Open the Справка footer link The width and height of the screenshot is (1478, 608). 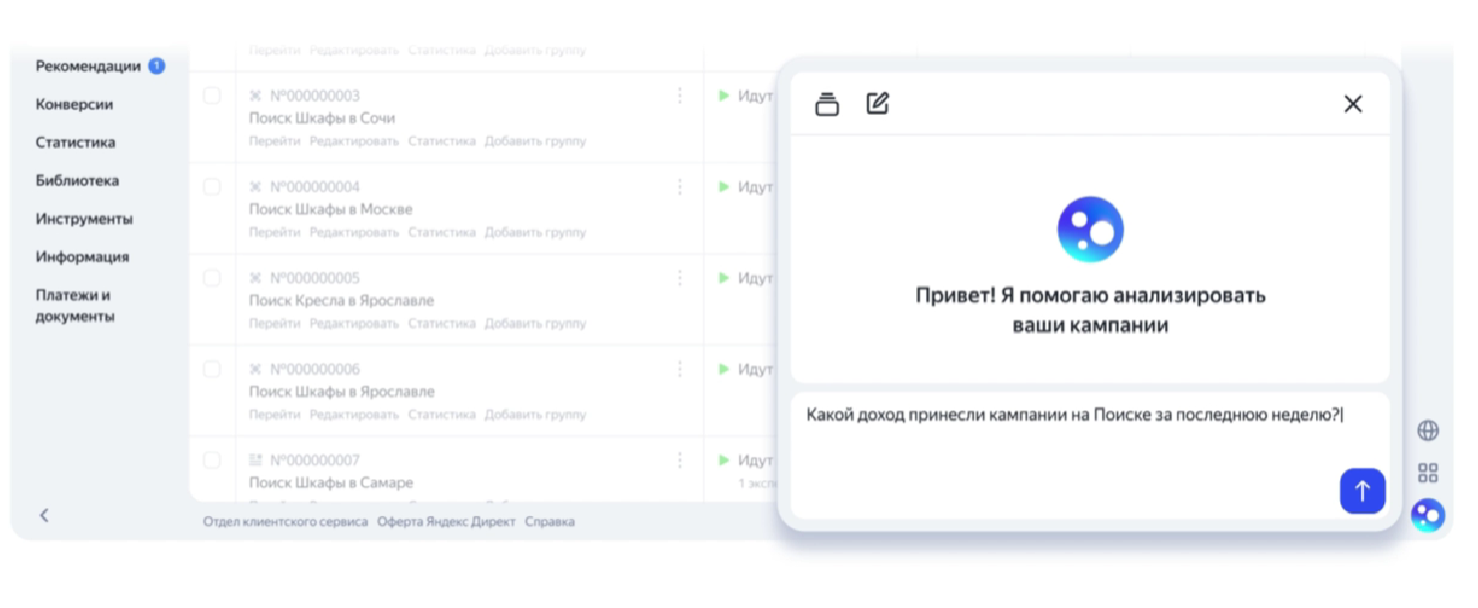(x=553, y=521)
